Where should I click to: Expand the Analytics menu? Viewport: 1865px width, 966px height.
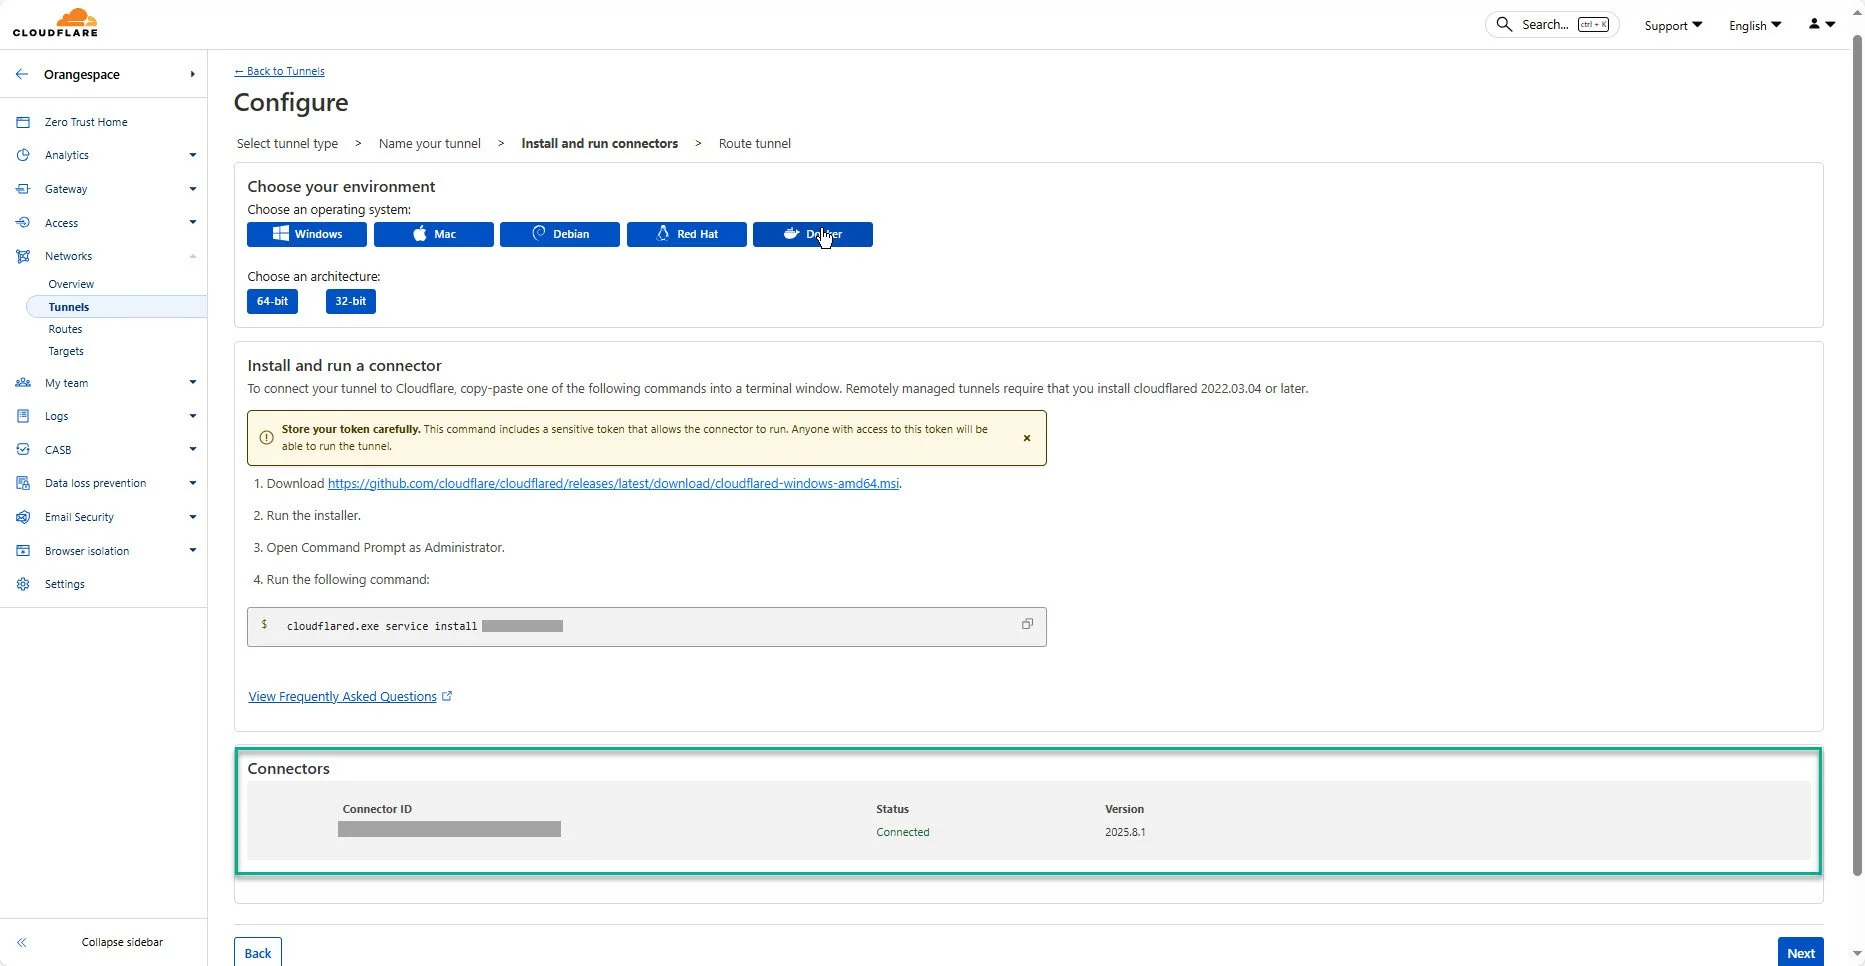[193, 155]
